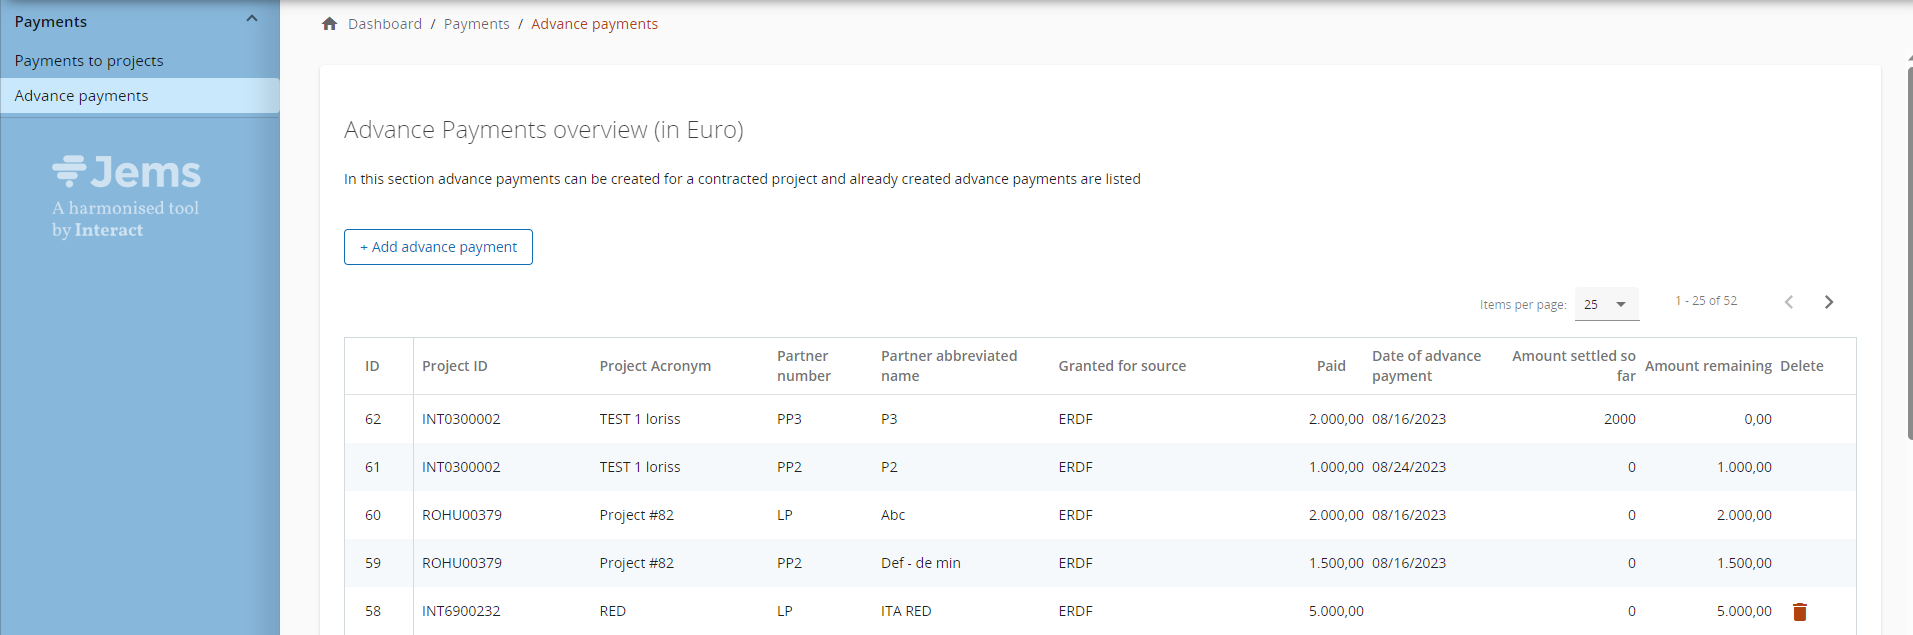Click Add advance payment button
Screen dimensions: 1913x635
[438, 247]
